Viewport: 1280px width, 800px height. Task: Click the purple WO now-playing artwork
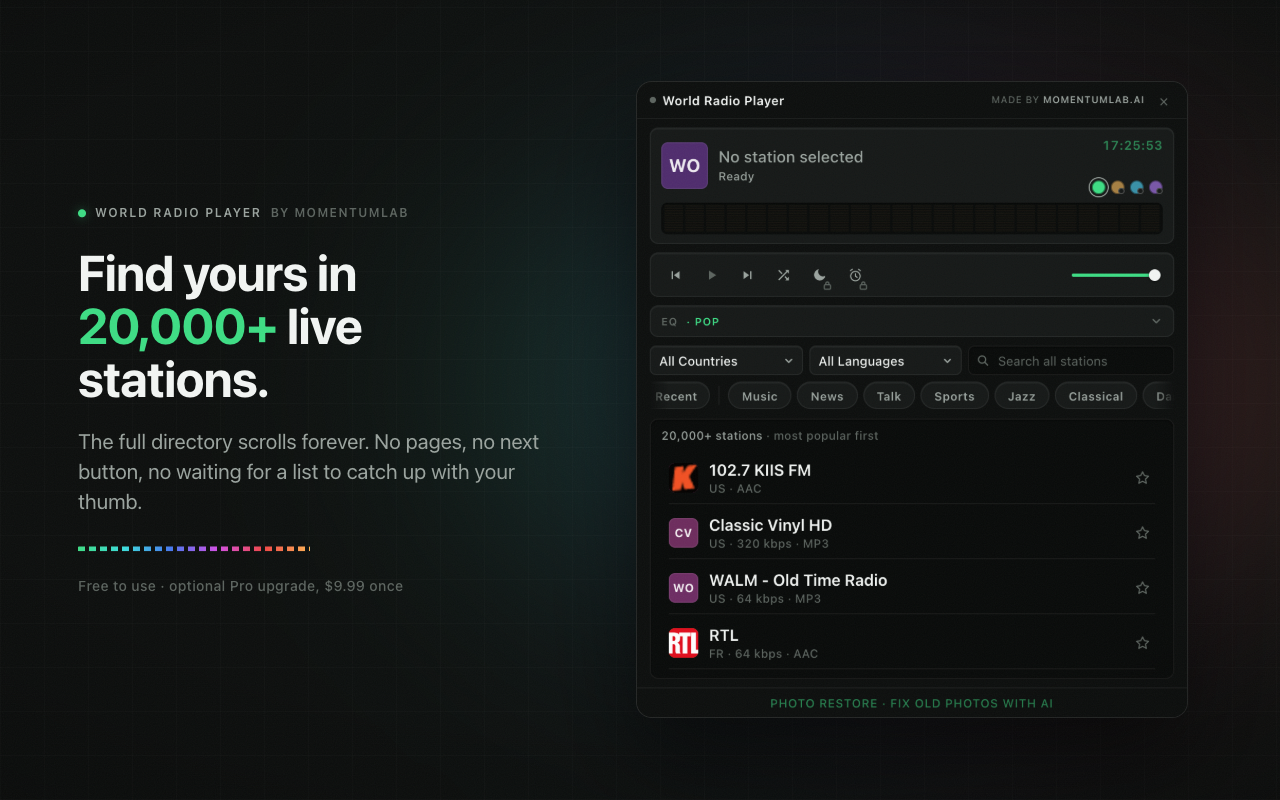[684, 166]
